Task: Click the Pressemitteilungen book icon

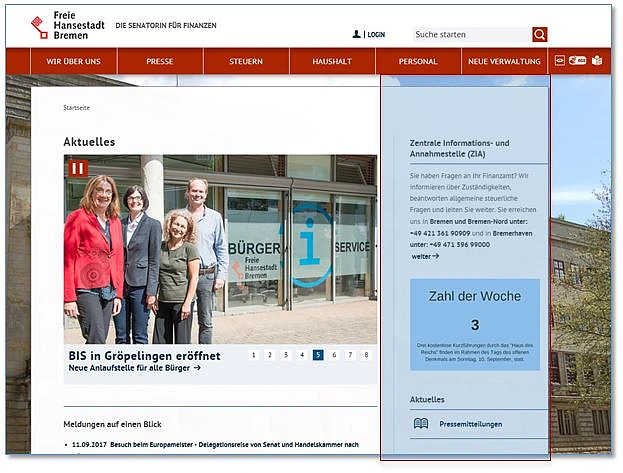Action: pyautogui.click(x=421, y=424)
